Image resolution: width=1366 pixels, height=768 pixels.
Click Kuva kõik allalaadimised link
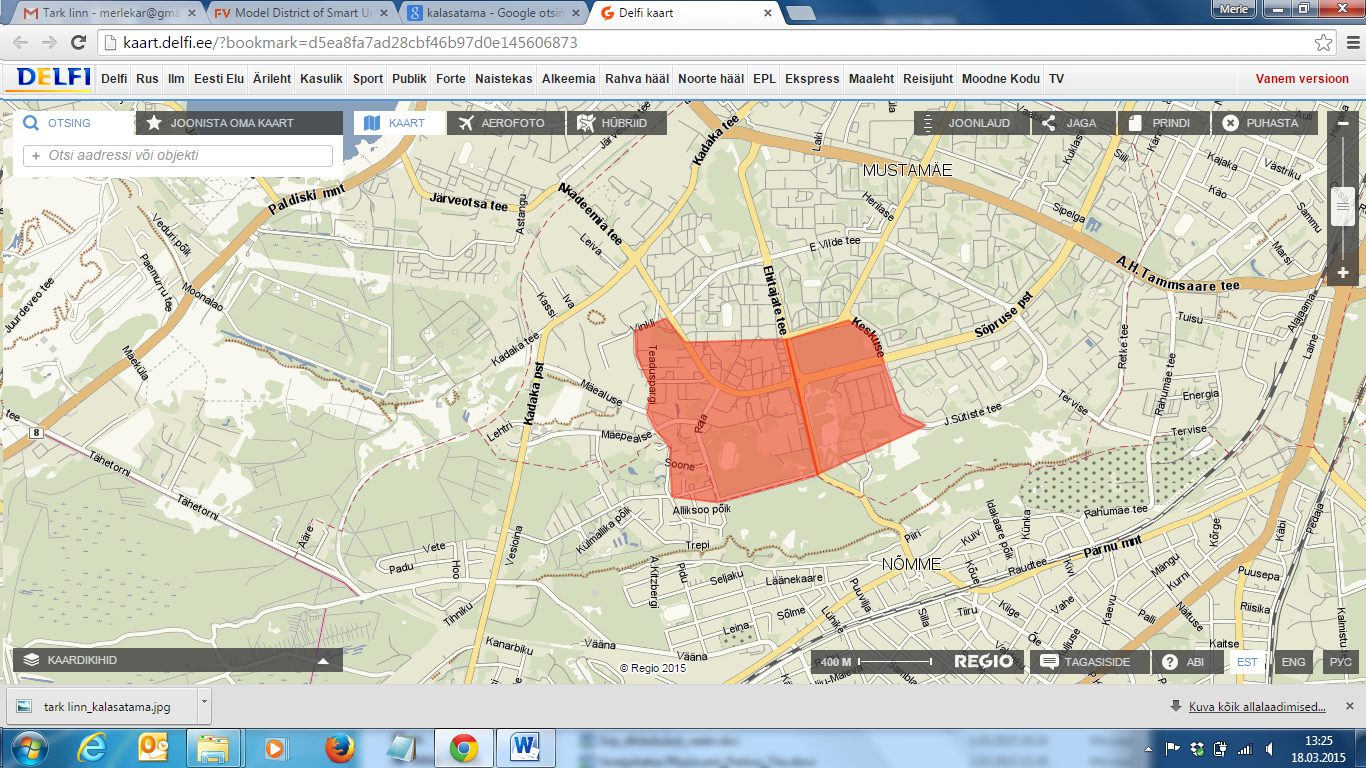tap(1257, 707)
